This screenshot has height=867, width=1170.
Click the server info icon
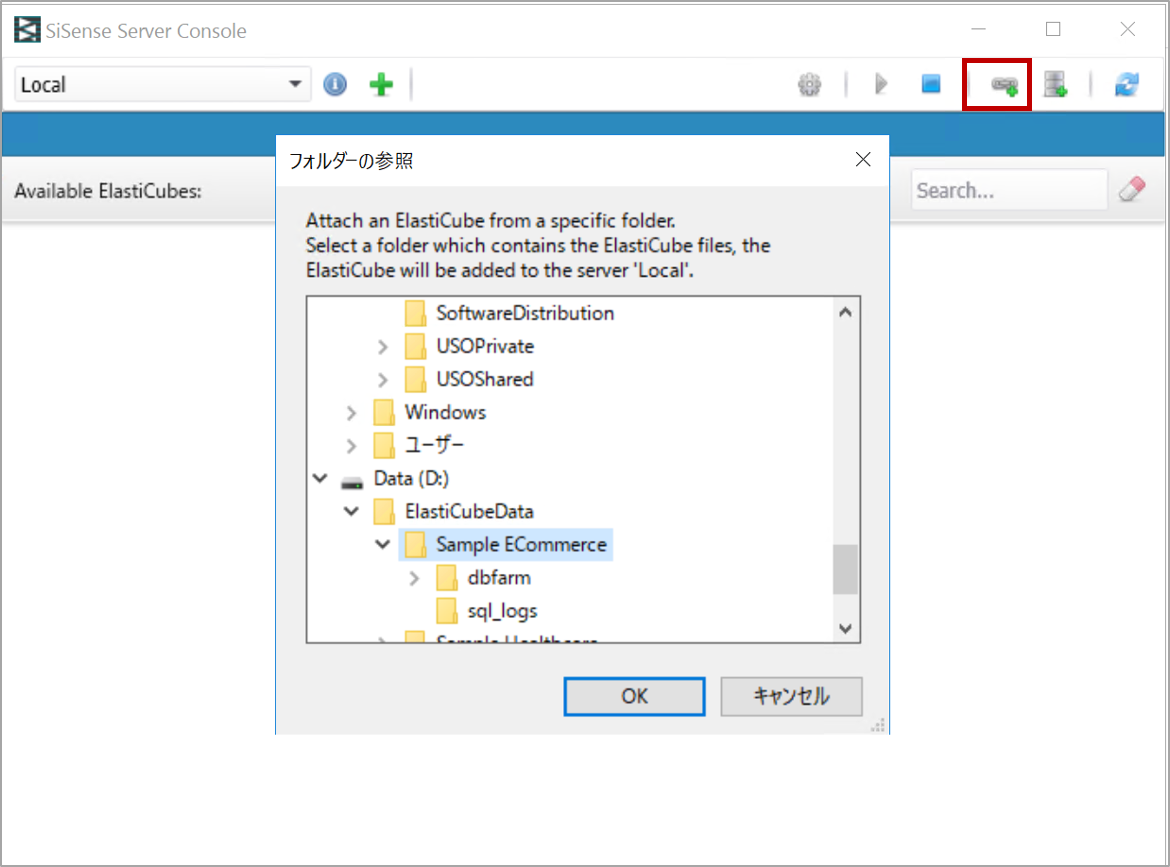[335, 84]
